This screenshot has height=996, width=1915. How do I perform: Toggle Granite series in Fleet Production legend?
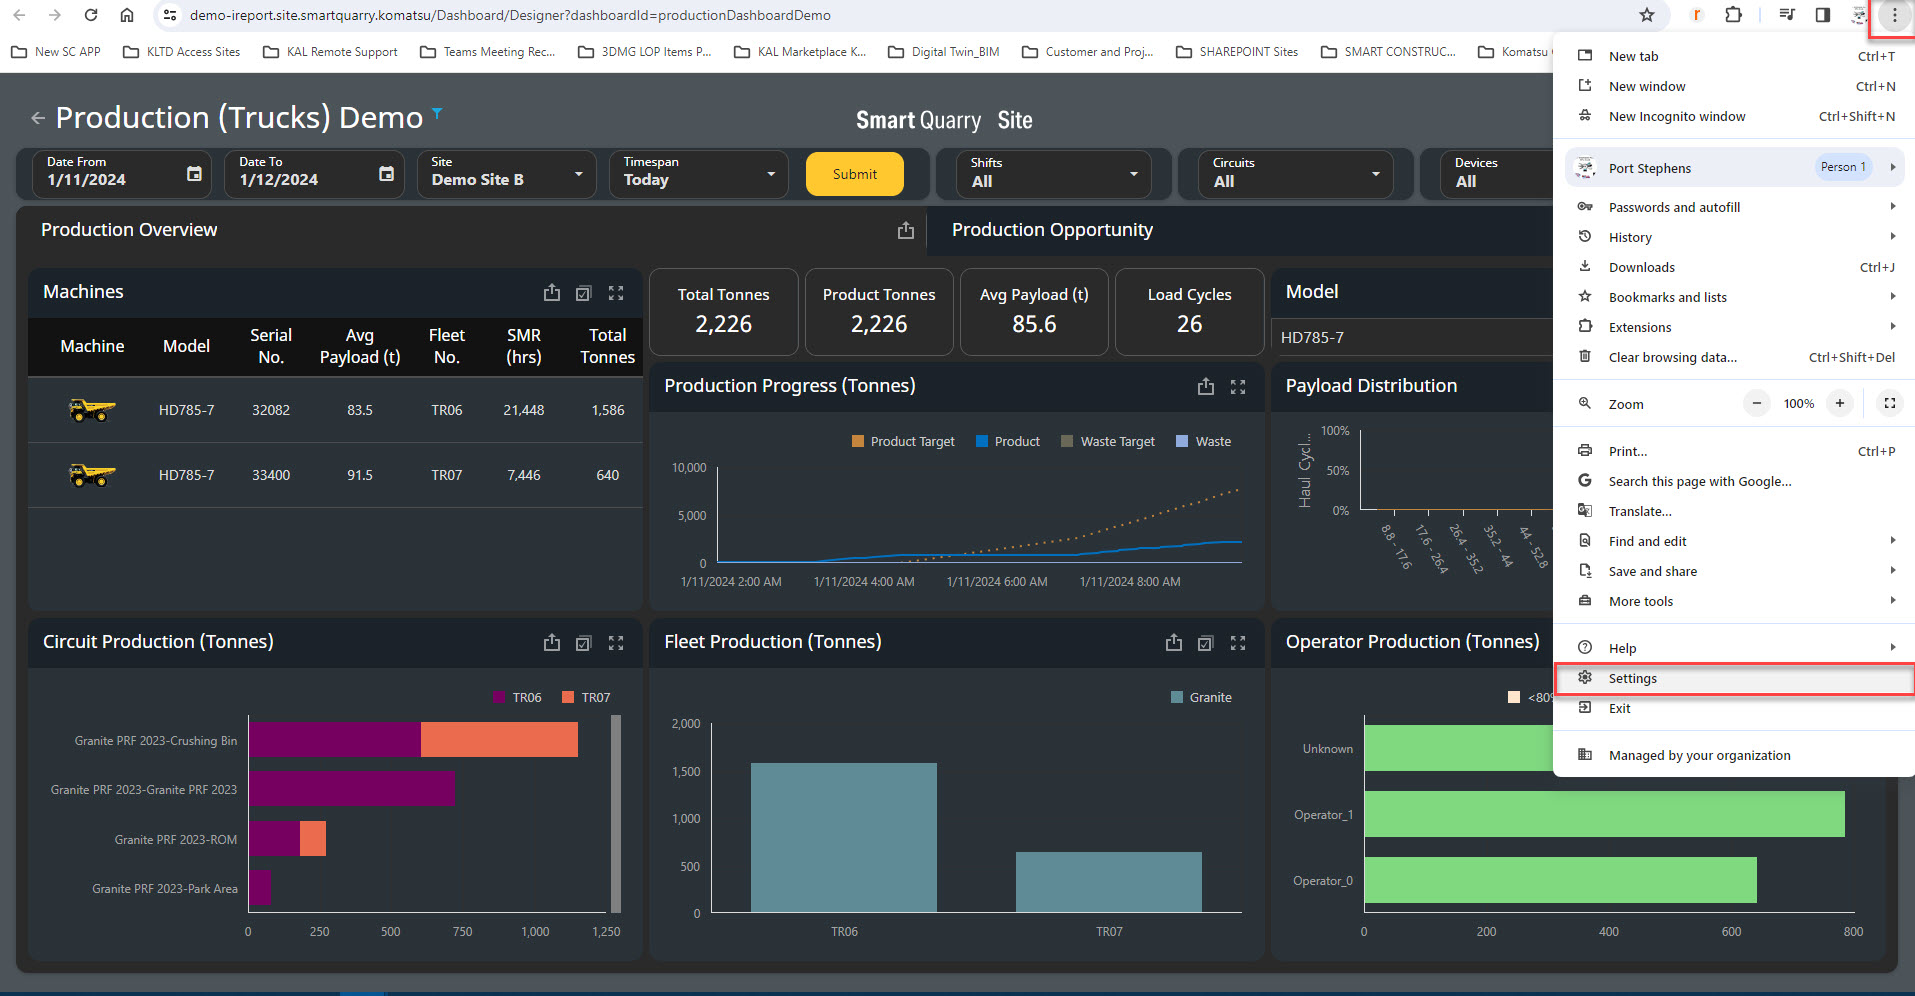click(1201, 697)
